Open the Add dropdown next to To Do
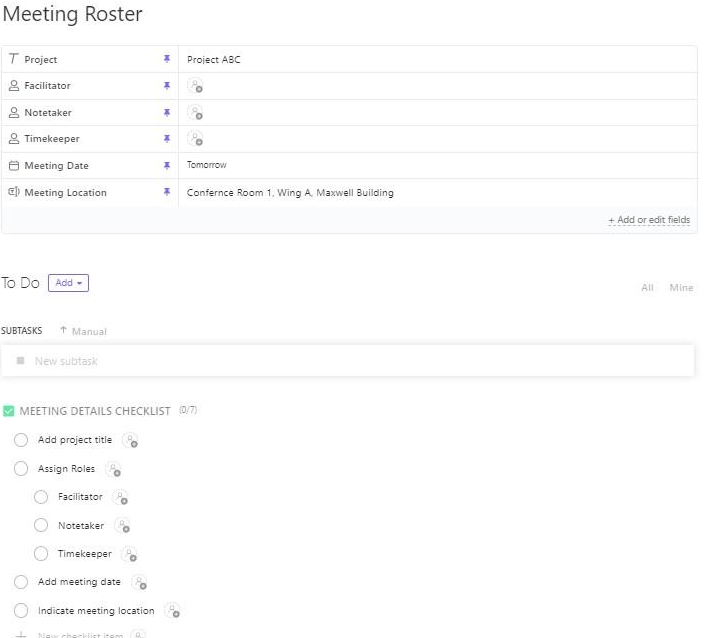Image resolution: width=709 pixels, height=638 pixels. tap(68, 283)
